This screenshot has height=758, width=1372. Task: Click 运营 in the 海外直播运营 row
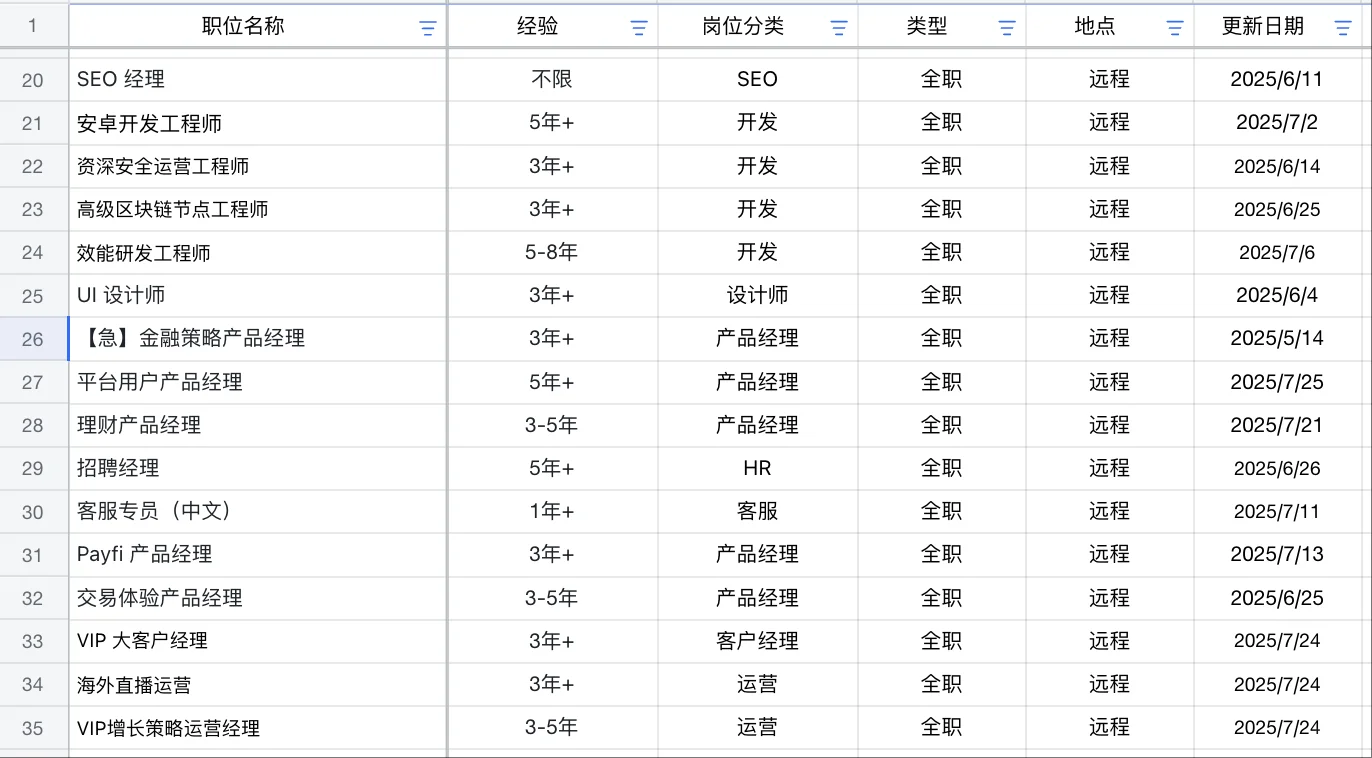[x=758, y=685]
